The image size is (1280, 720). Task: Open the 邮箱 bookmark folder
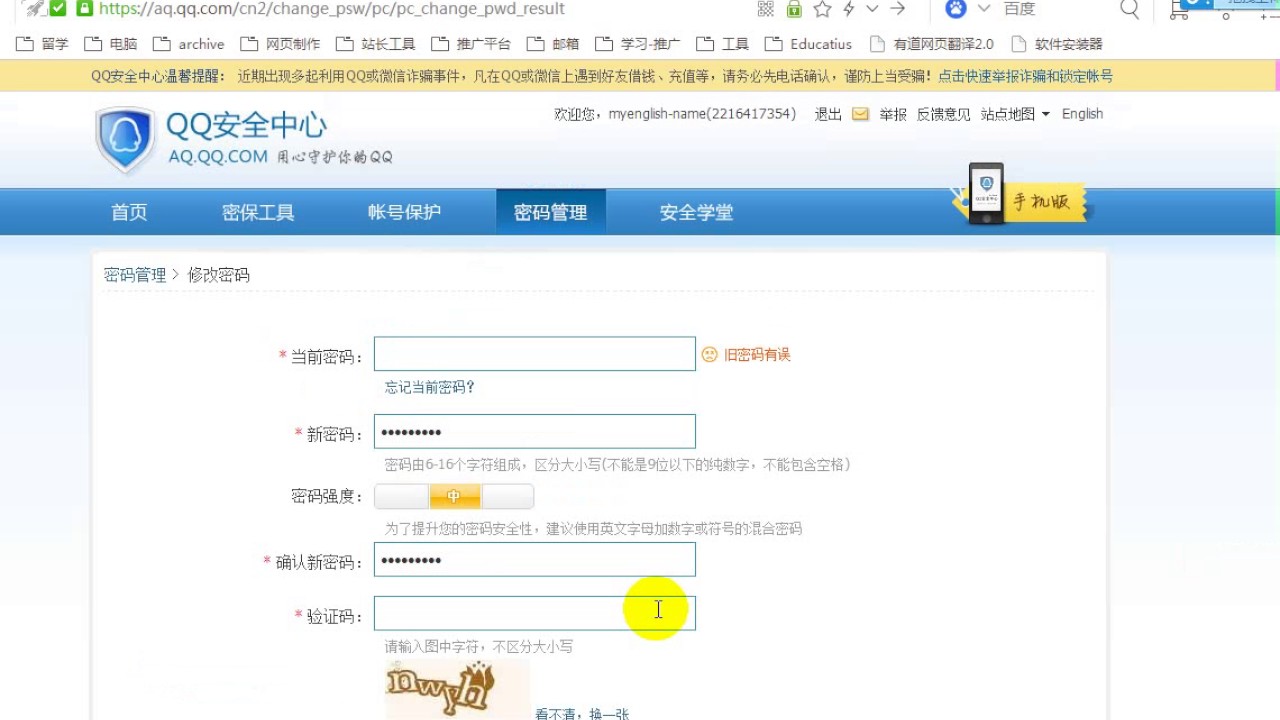552,44
